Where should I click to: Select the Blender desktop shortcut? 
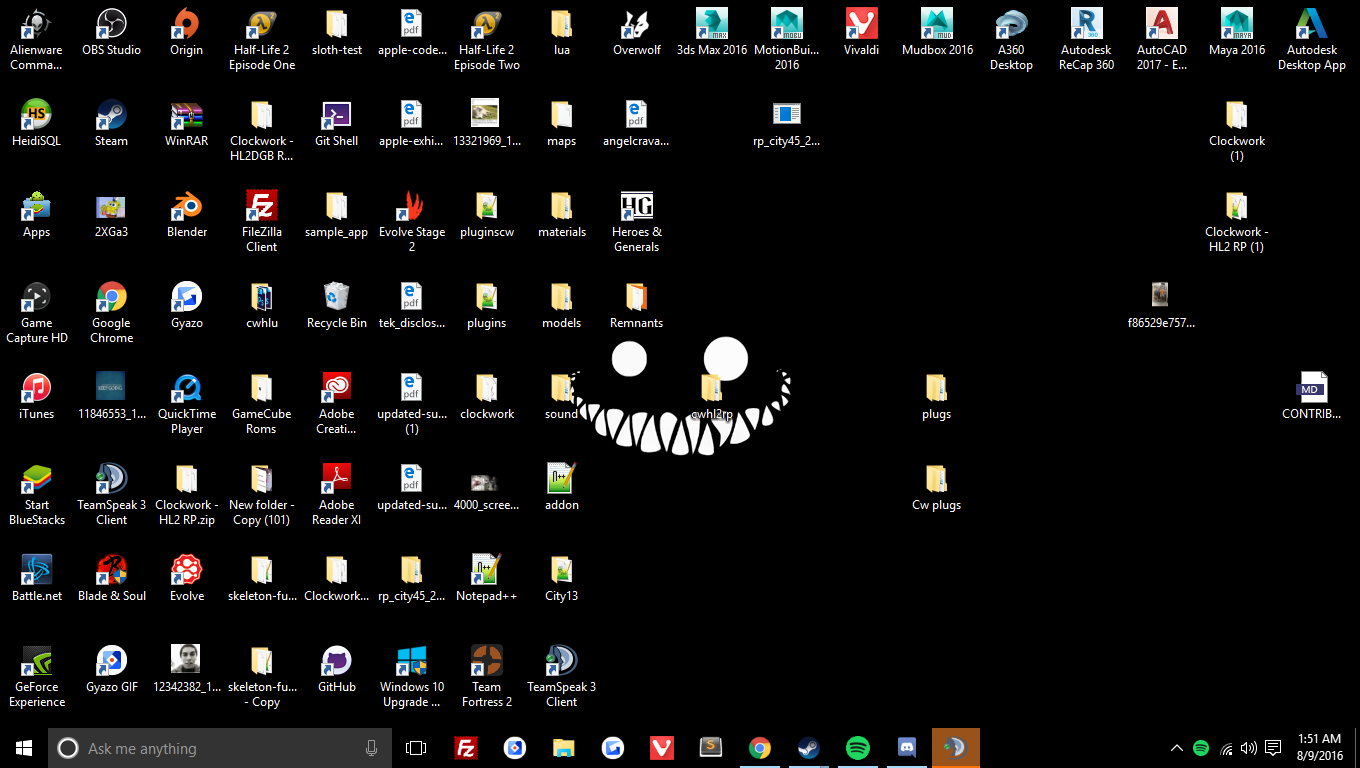point(186,214)
